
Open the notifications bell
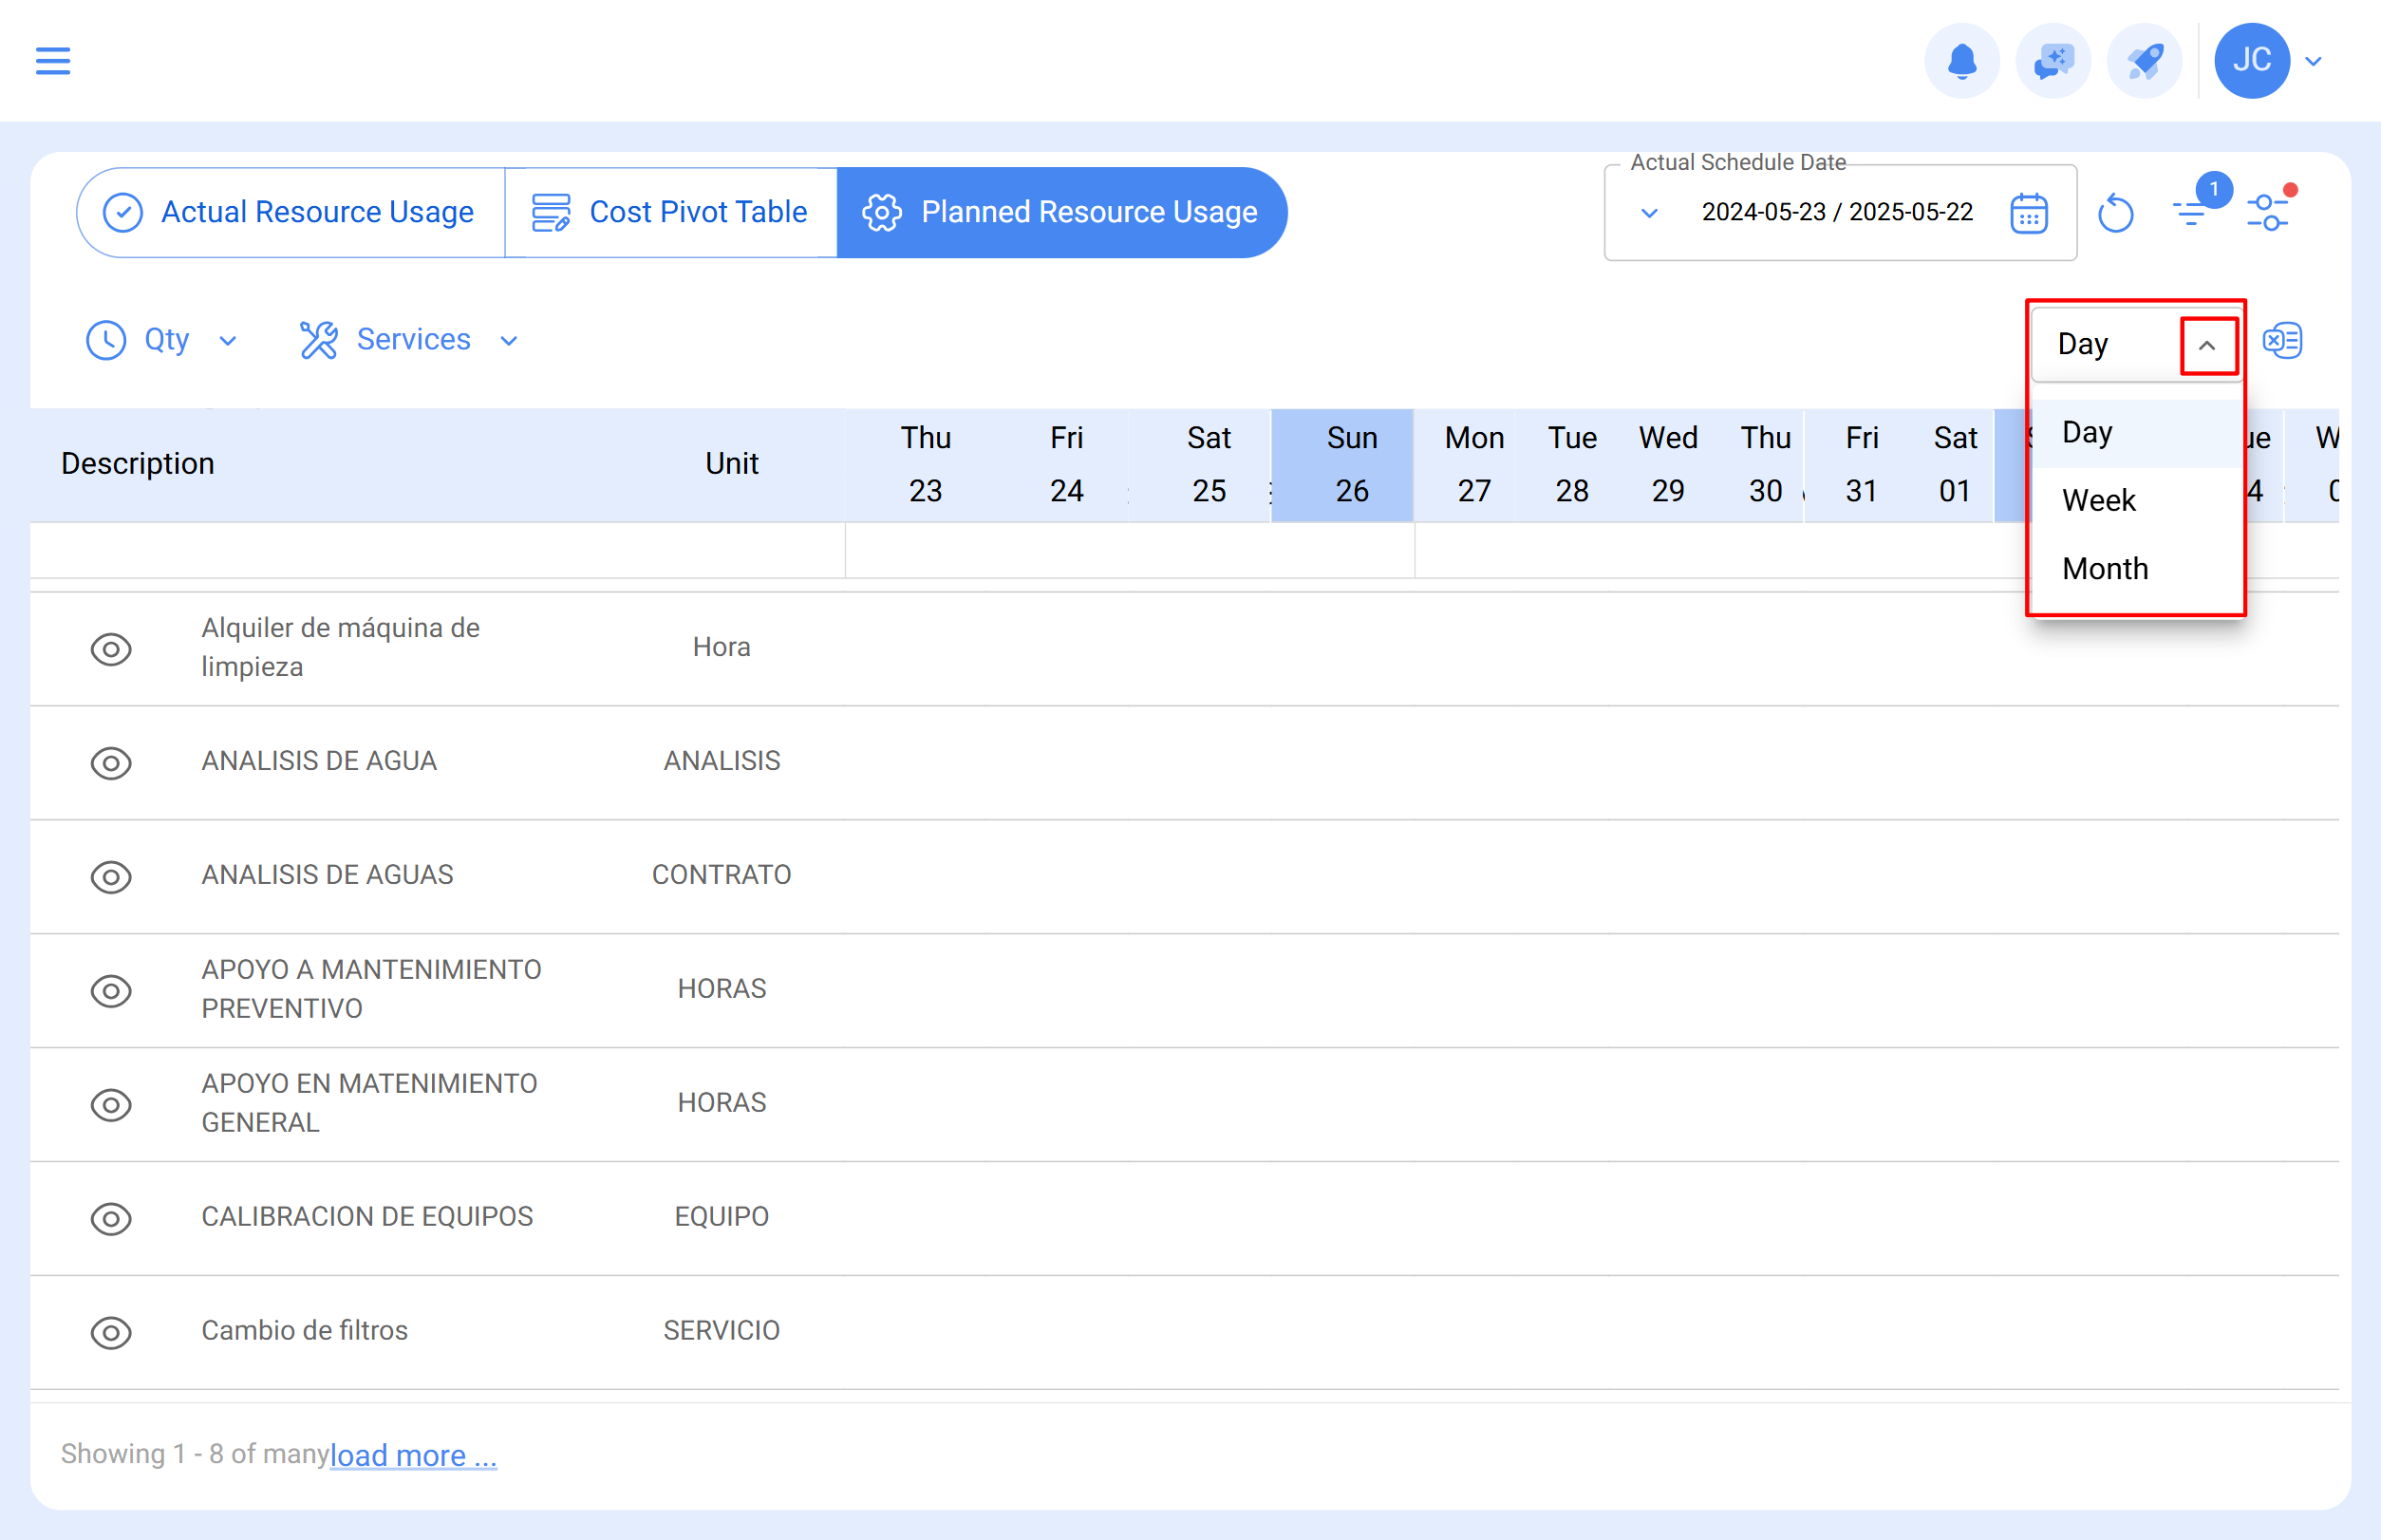tap(1962, 61)
